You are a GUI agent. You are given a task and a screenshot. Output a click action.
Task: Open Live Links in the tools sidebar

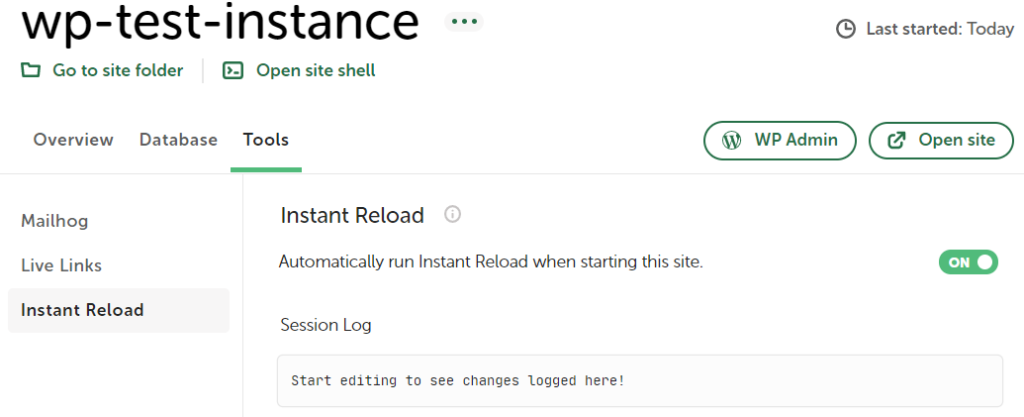coord(62,265)
